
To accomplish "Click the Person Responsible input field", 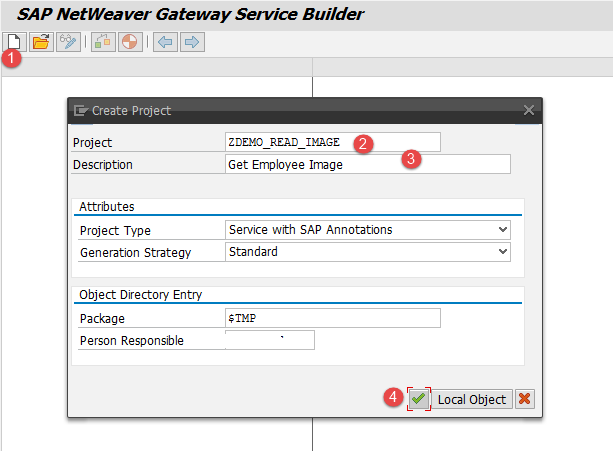I will [x=270, y=341].
